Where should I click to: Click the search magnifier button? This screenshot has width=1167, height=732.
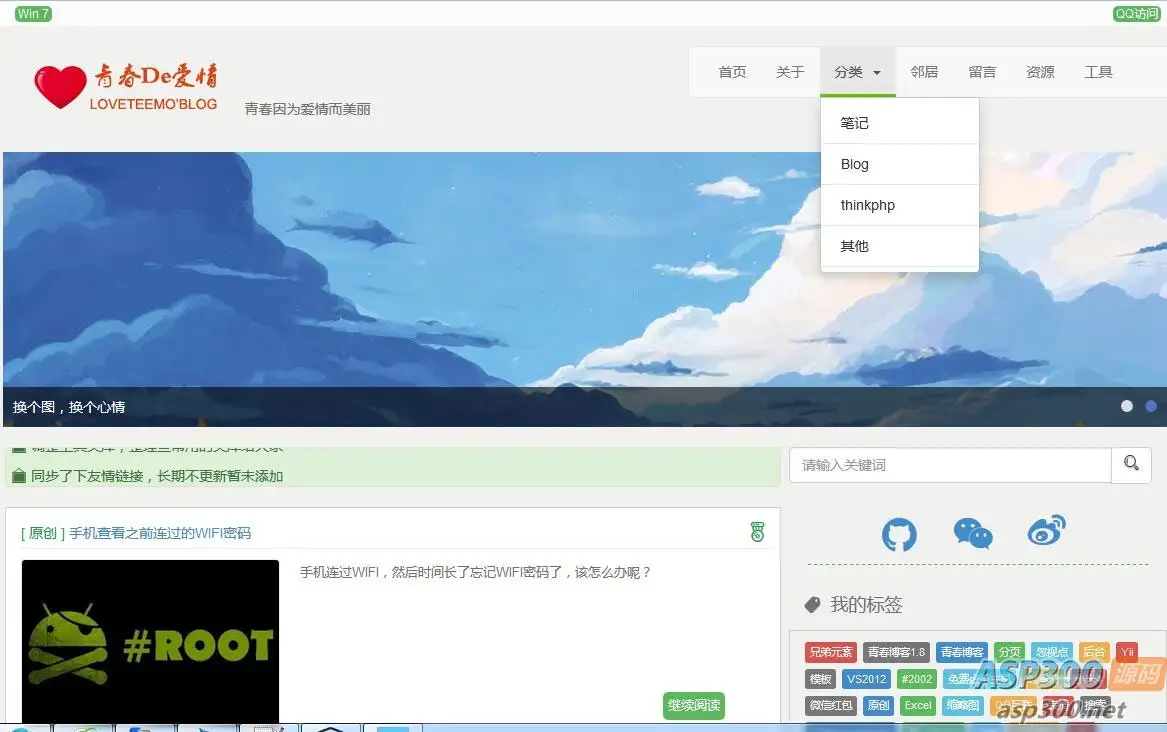[1131, 464]
